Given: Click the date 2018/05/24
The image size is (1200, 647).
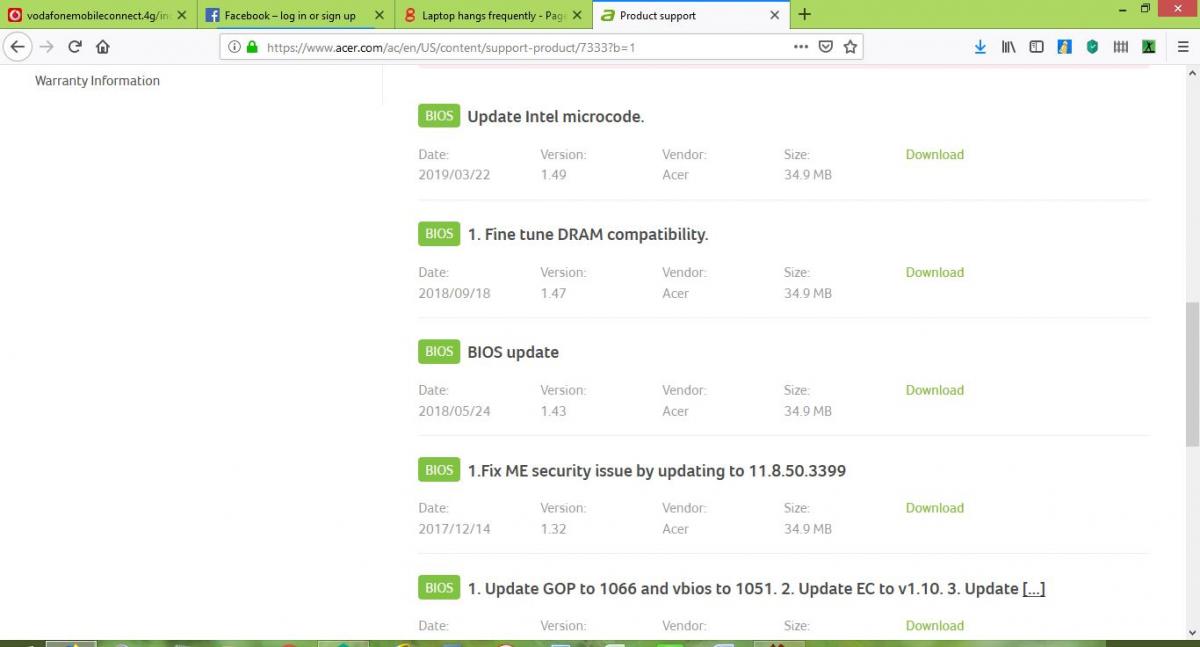Looking at the screenshot, I should [454, 411].
